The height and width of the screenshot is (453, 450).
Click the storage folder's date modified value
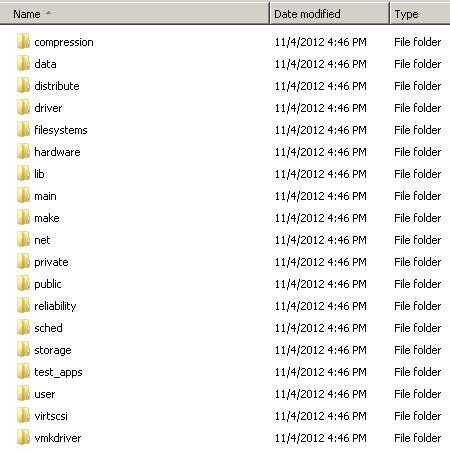(x=321, y=350)
